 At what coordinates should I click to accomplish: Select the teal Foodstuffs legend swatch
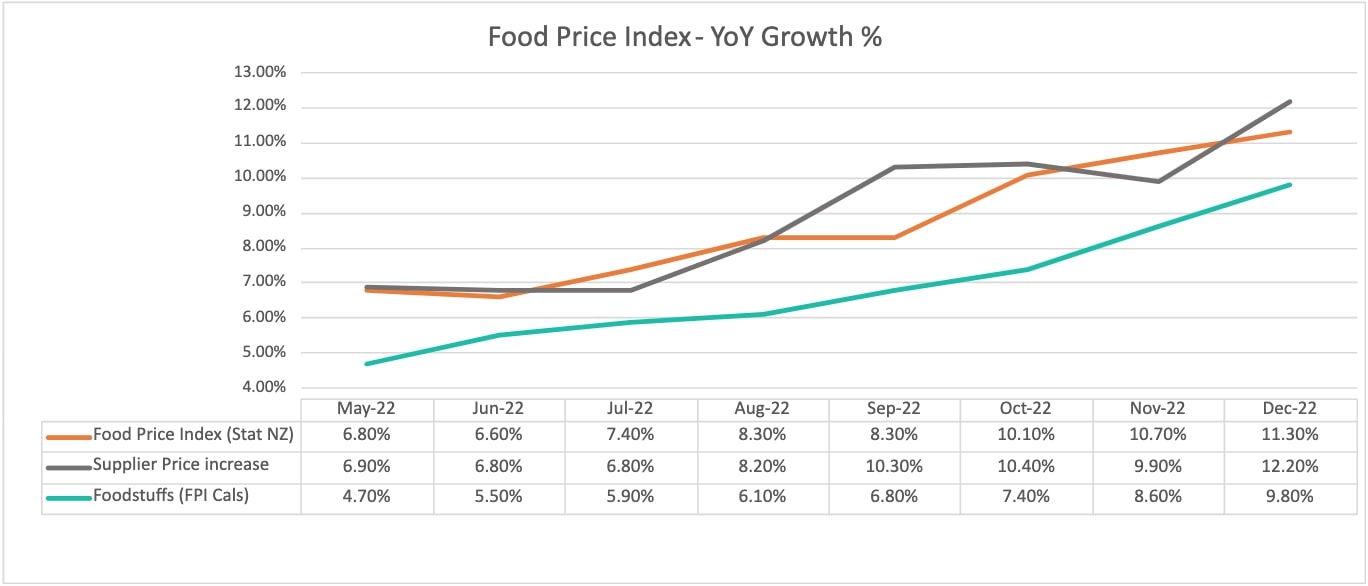click(x=68, y=496)
